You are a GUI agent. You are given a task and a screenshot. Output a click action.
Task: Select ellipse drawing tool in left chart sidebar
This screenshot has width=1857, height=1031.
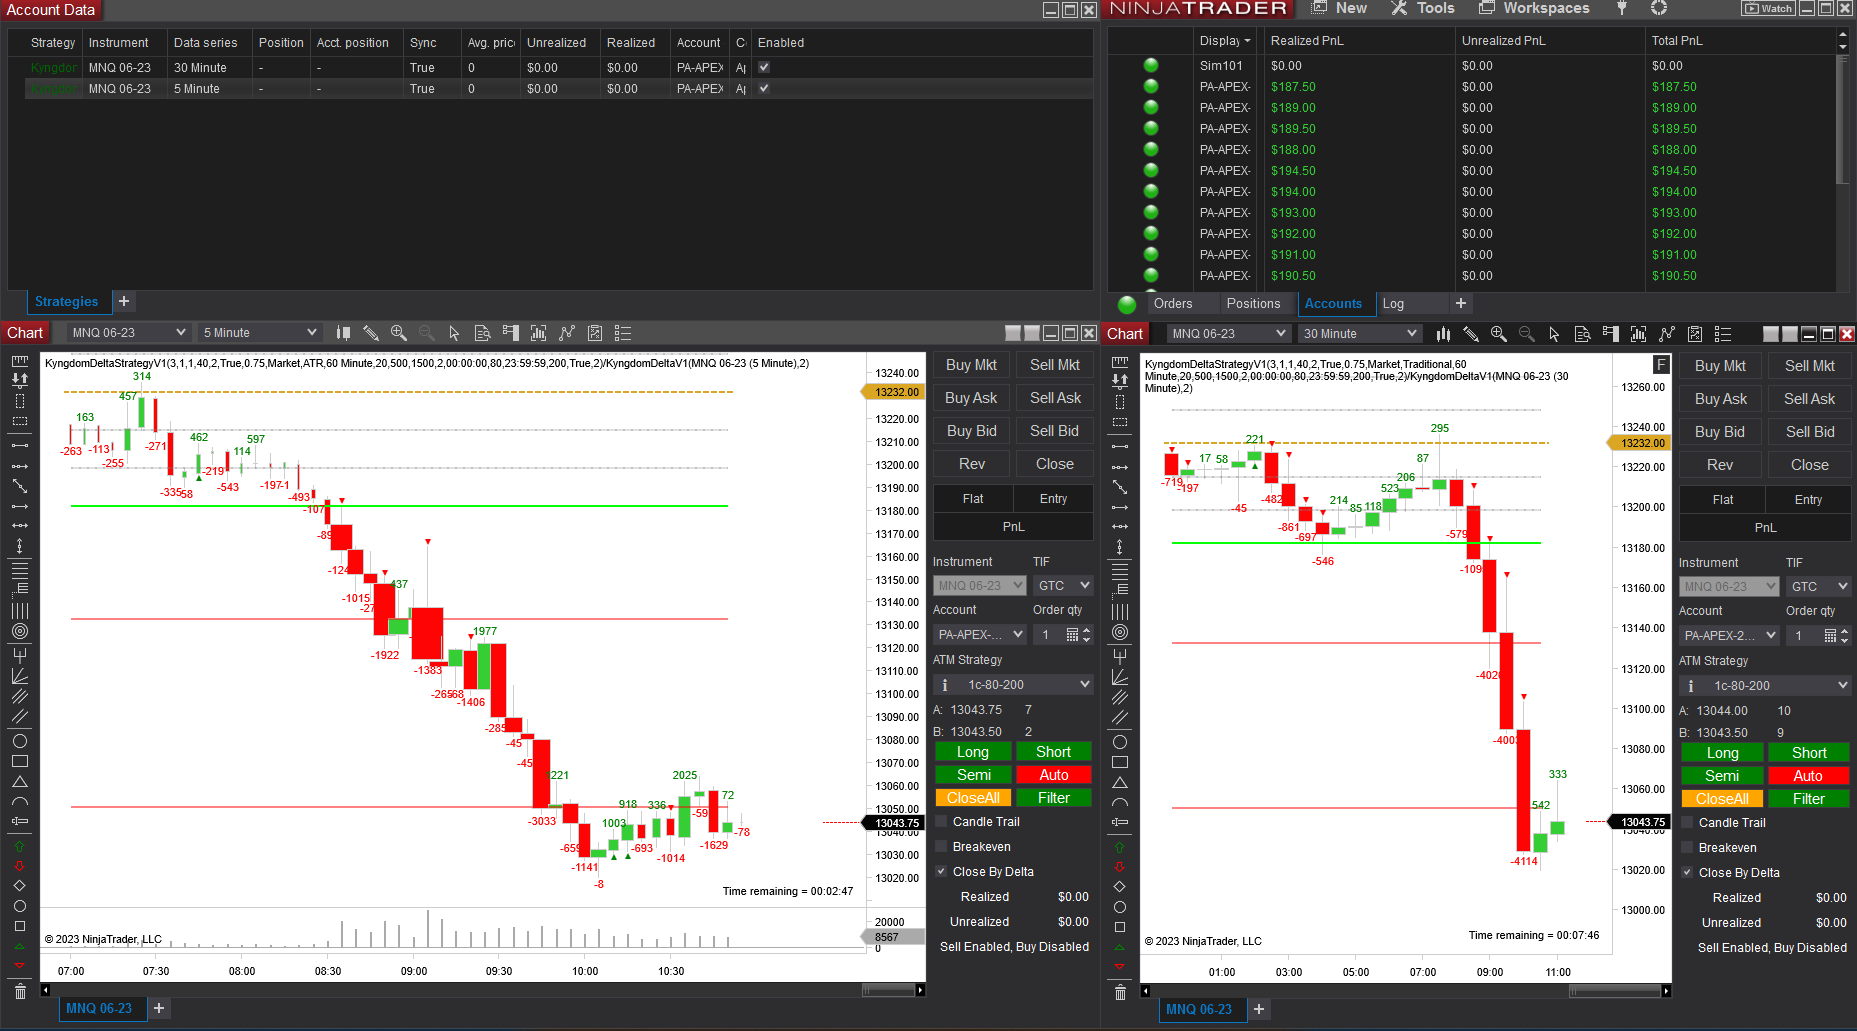coord(19,741)
